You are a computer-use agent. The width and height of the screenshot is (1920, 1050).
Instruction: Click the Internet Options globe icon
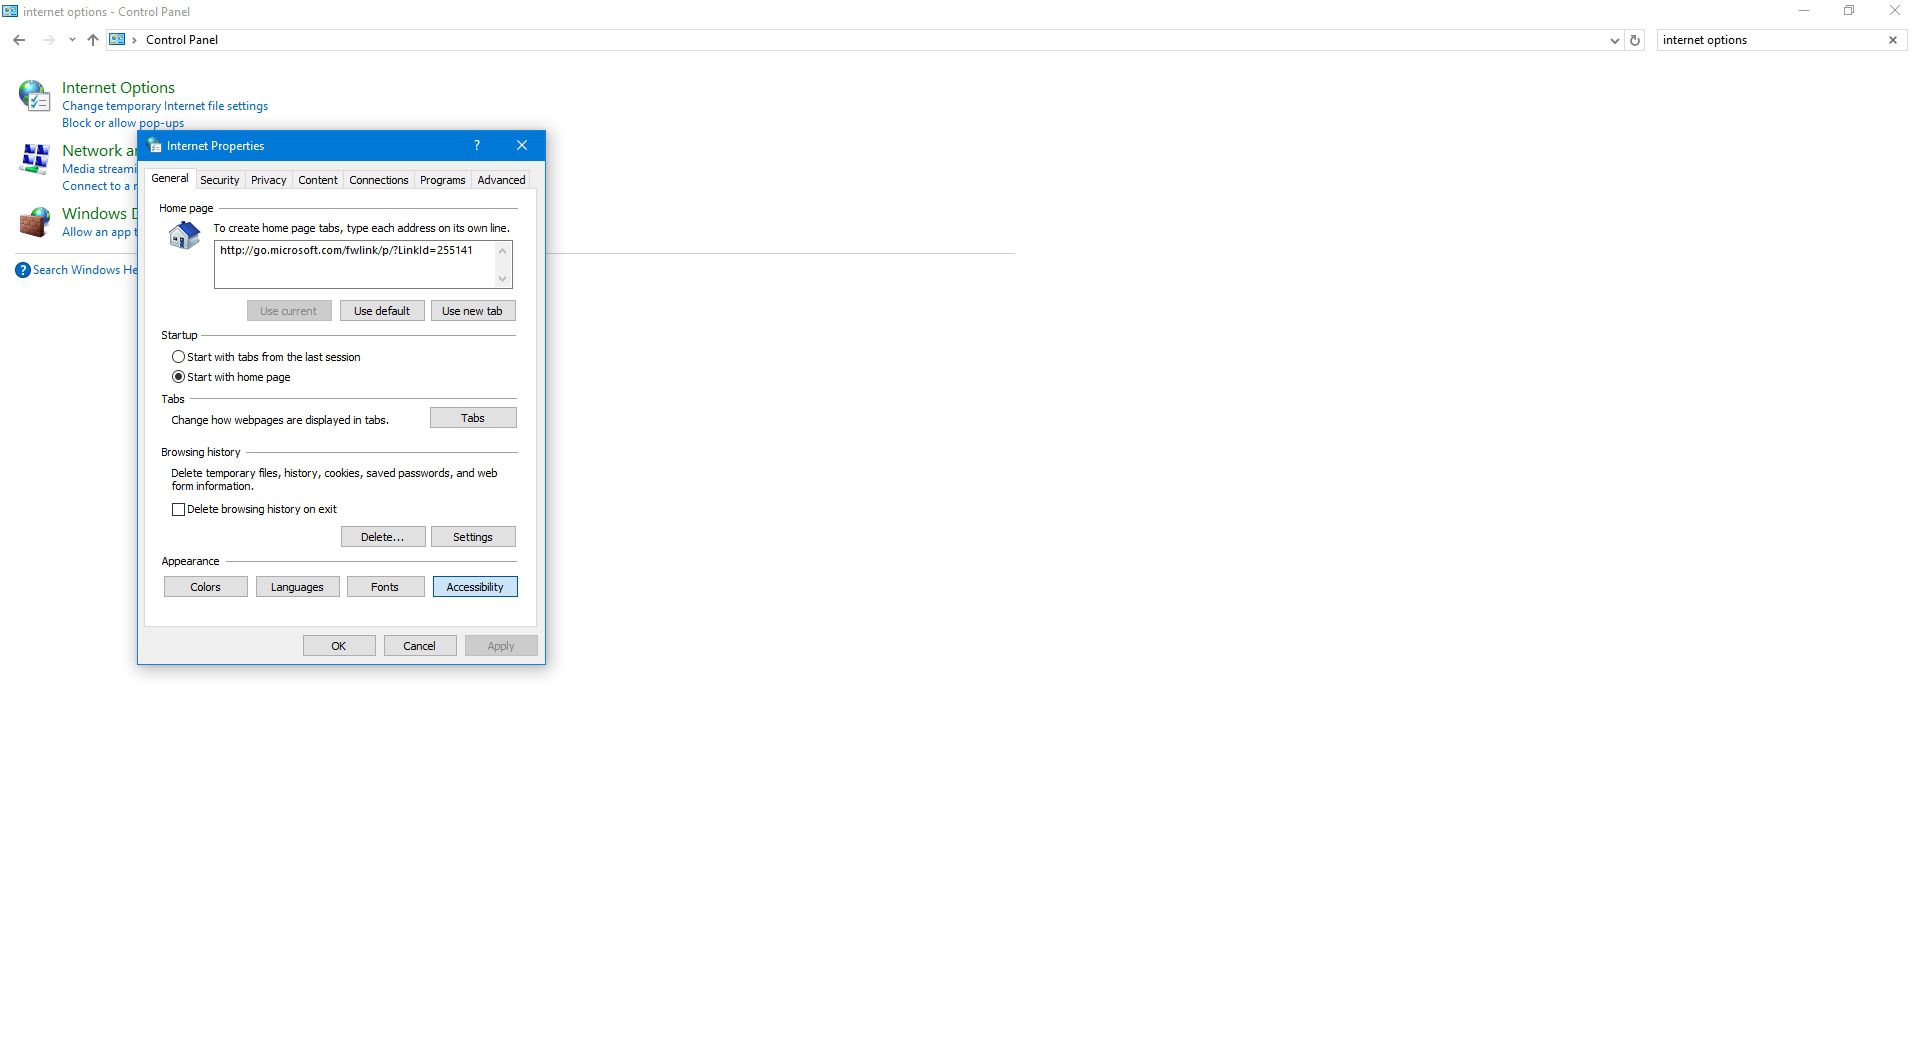[34, 96]
